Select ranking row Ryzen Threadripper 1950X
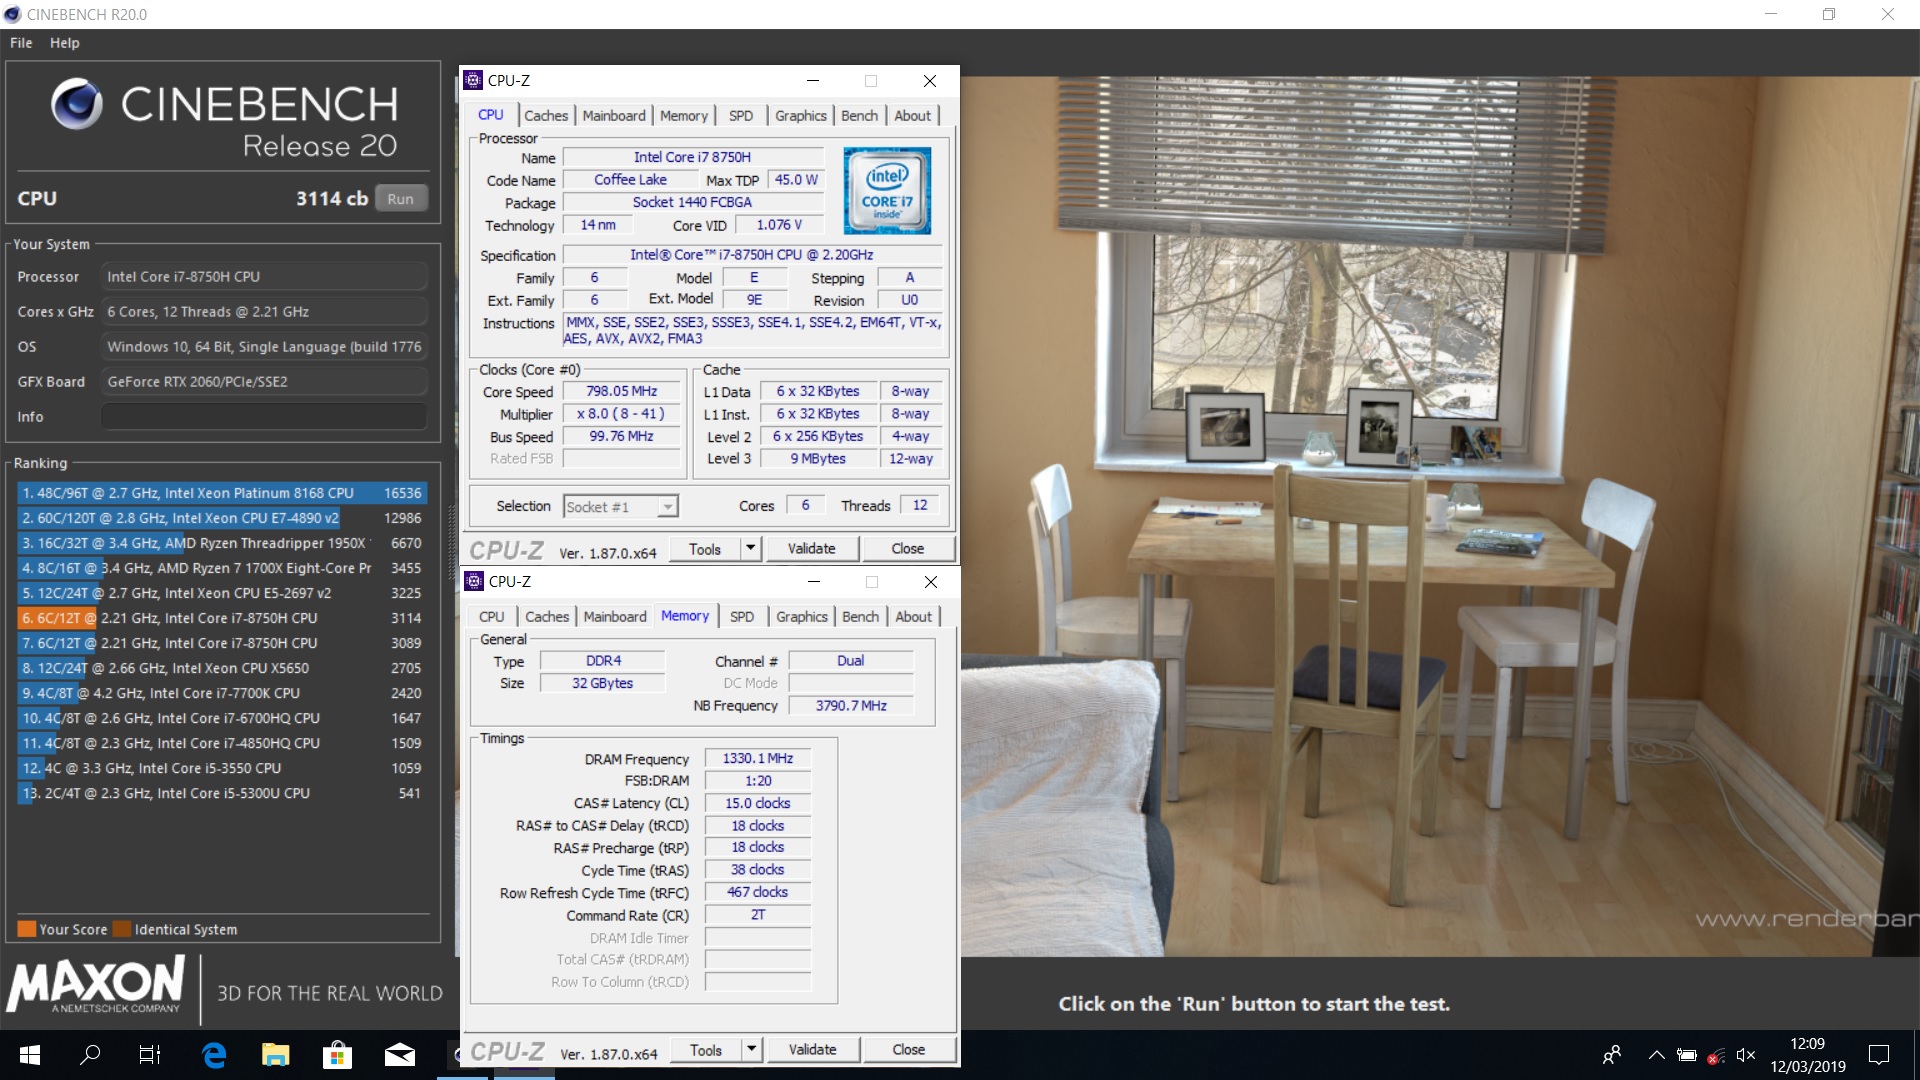The image size is (1920, 1080). (222, 543)
